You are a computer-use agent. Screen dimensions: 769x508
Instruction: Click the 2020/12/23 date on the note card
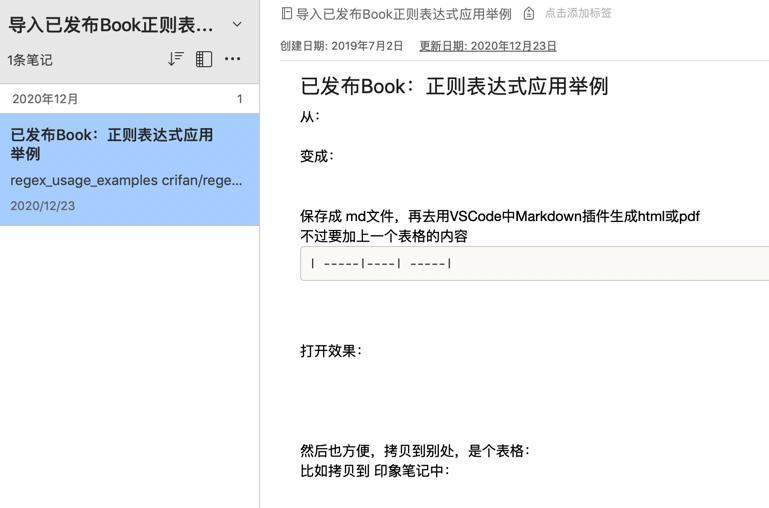click(43, 206)
